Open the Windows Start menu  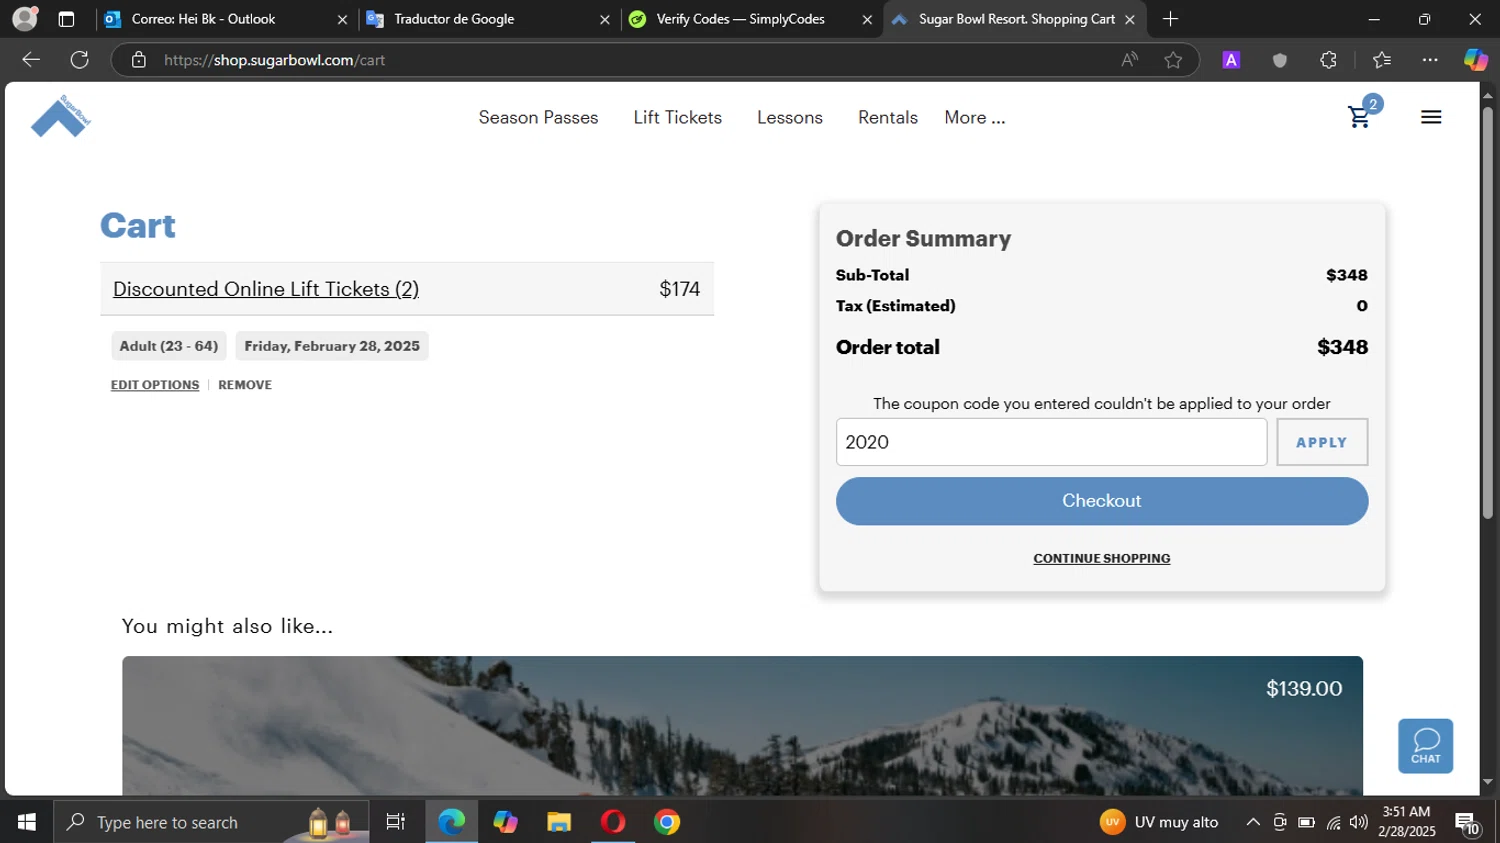click(x=27, y=822)
